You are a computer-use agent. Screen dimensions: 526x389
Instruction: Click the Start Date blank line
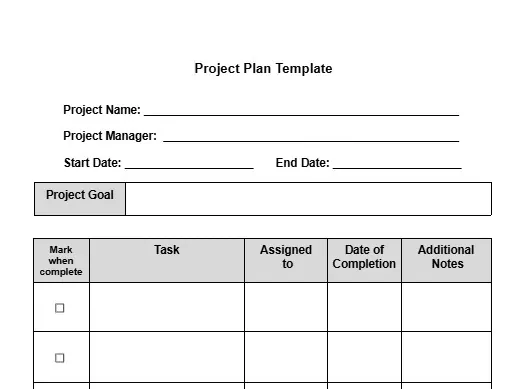tap(189, 164)
